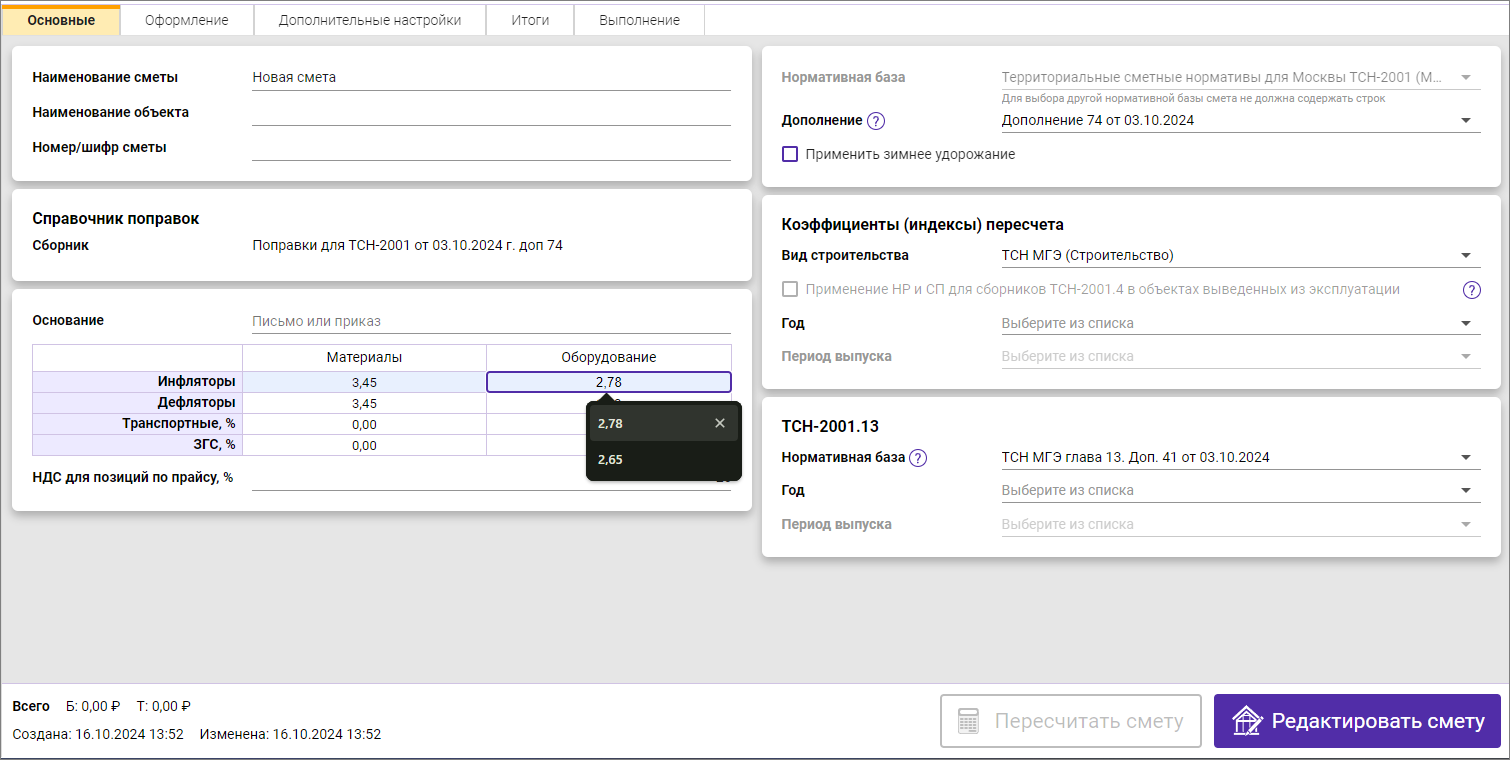This screenshot has width=1510, height=760.
Task: Click the Основание text field
Action: (x=490, y=321)
